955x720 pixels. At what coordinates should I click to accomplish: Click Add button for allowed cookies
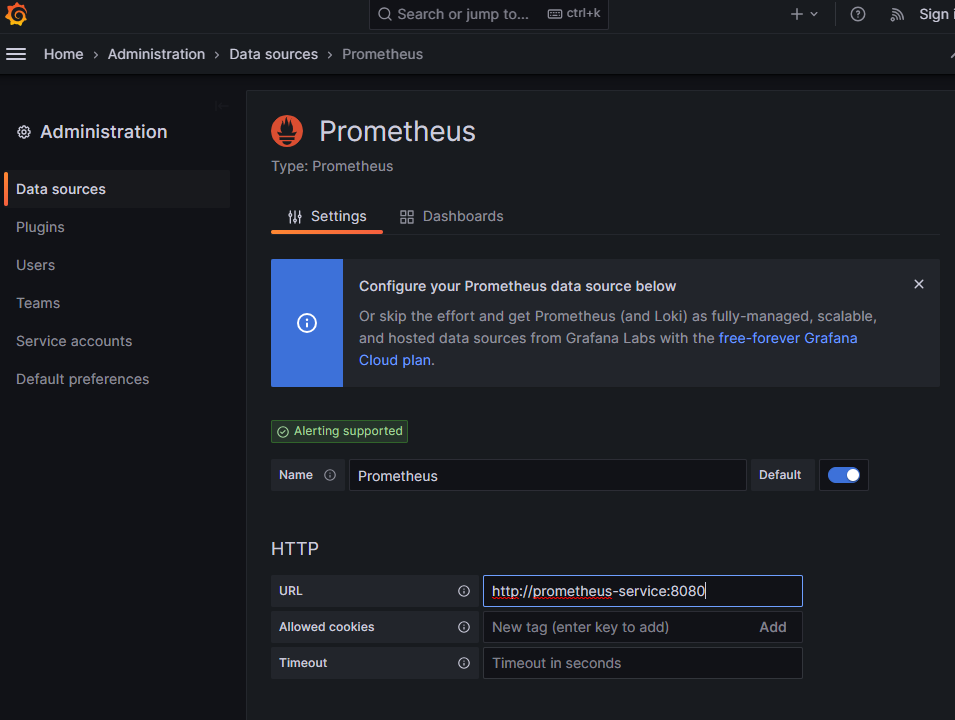[773, 627]
